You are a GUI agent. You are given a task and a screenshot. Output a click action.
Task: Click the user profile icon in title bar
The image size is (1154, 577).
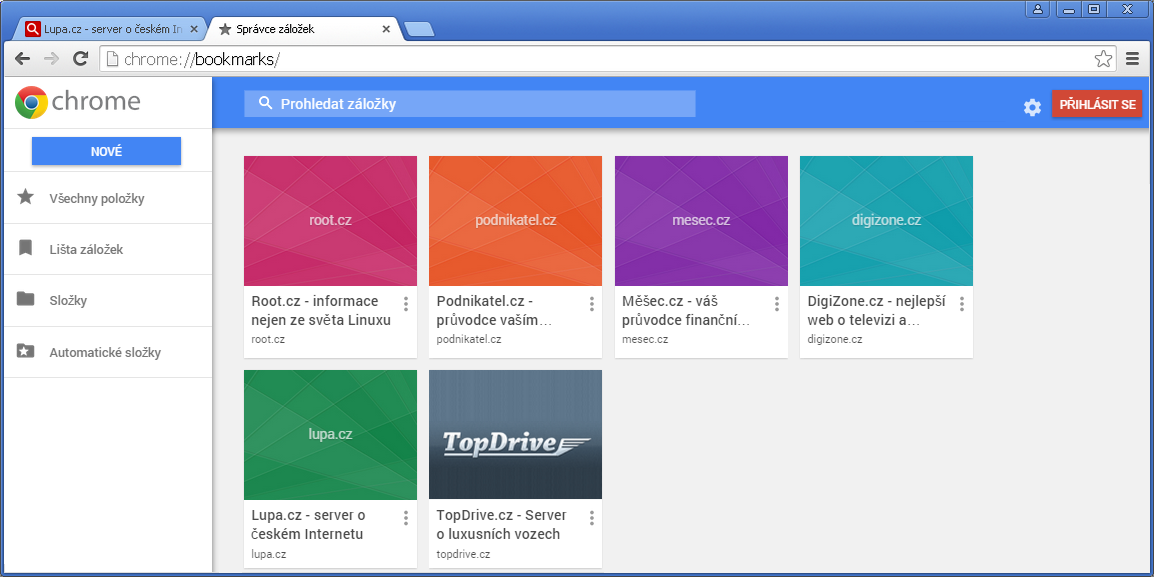pyautogui.click(x=1038, y=9)
